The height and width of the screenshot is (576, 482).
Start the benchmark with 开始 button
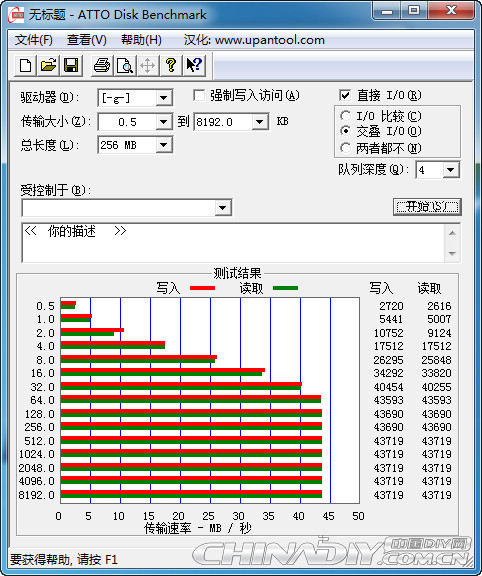[427, 207]
